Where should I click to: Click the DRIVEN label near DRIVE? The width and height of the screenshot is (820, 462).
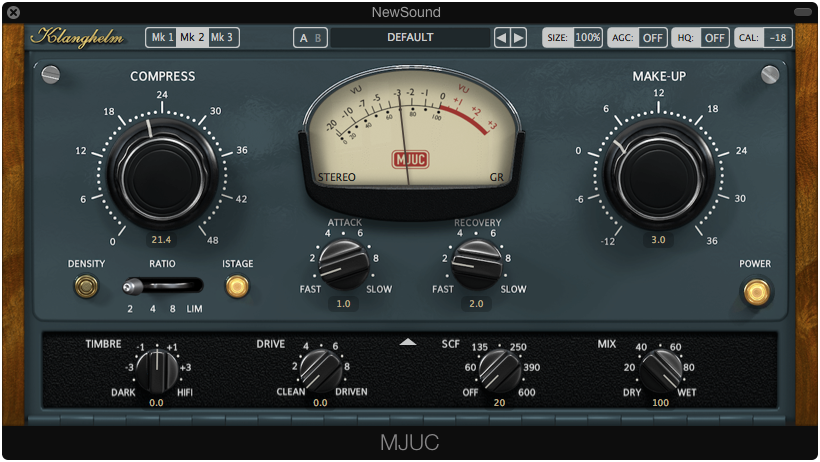351,391
